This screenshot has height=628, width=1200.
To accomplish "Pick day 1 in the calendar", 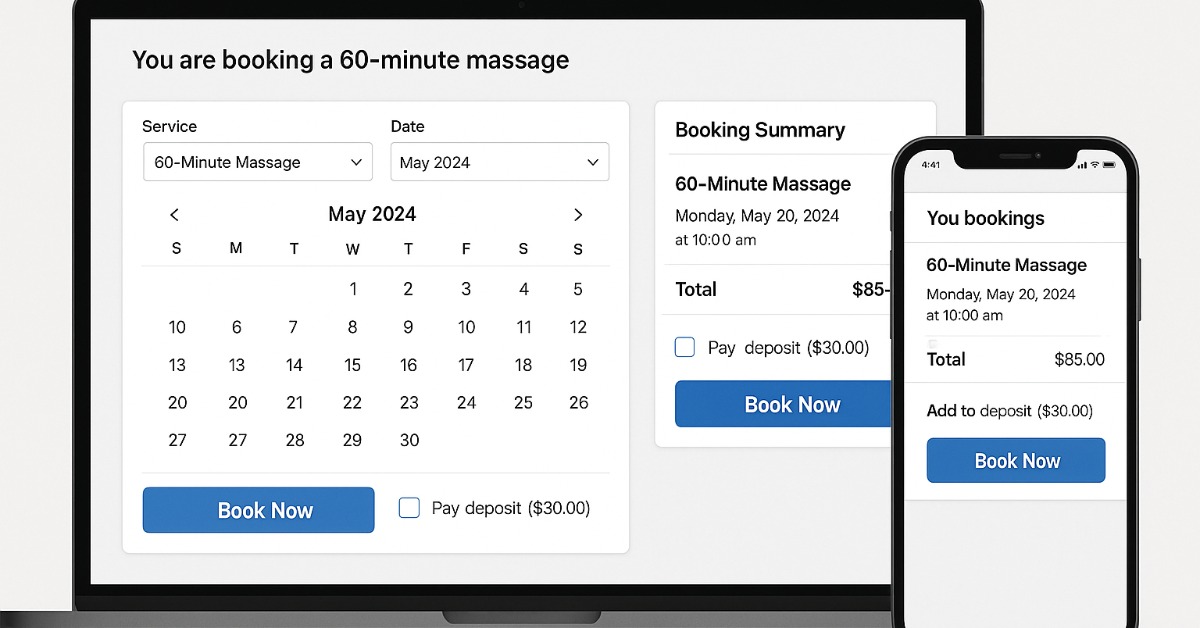I will point(353,289).
